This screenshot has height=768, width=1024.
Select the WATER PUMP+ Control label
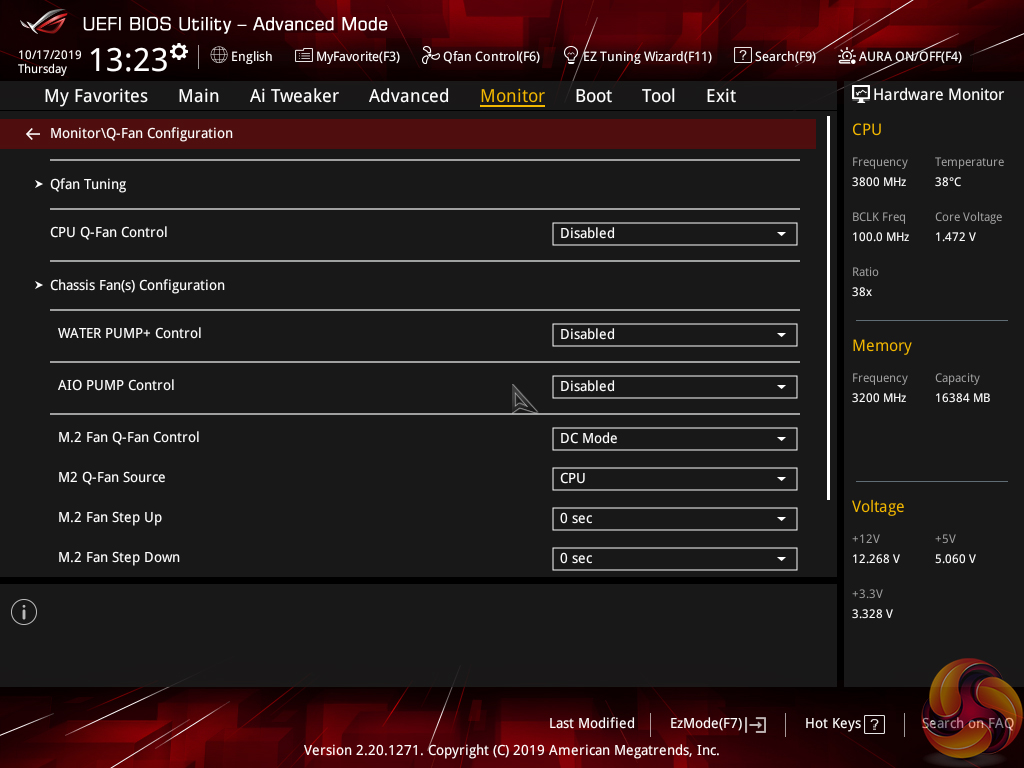(x=129, y=334)
